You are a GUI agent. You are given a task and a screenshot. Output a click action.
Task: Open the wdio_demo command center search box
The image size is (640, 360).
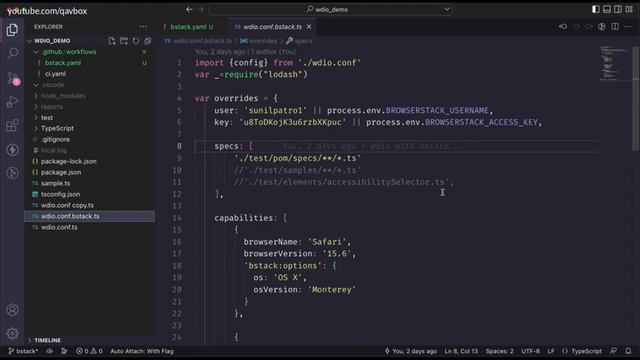[331, 9]
